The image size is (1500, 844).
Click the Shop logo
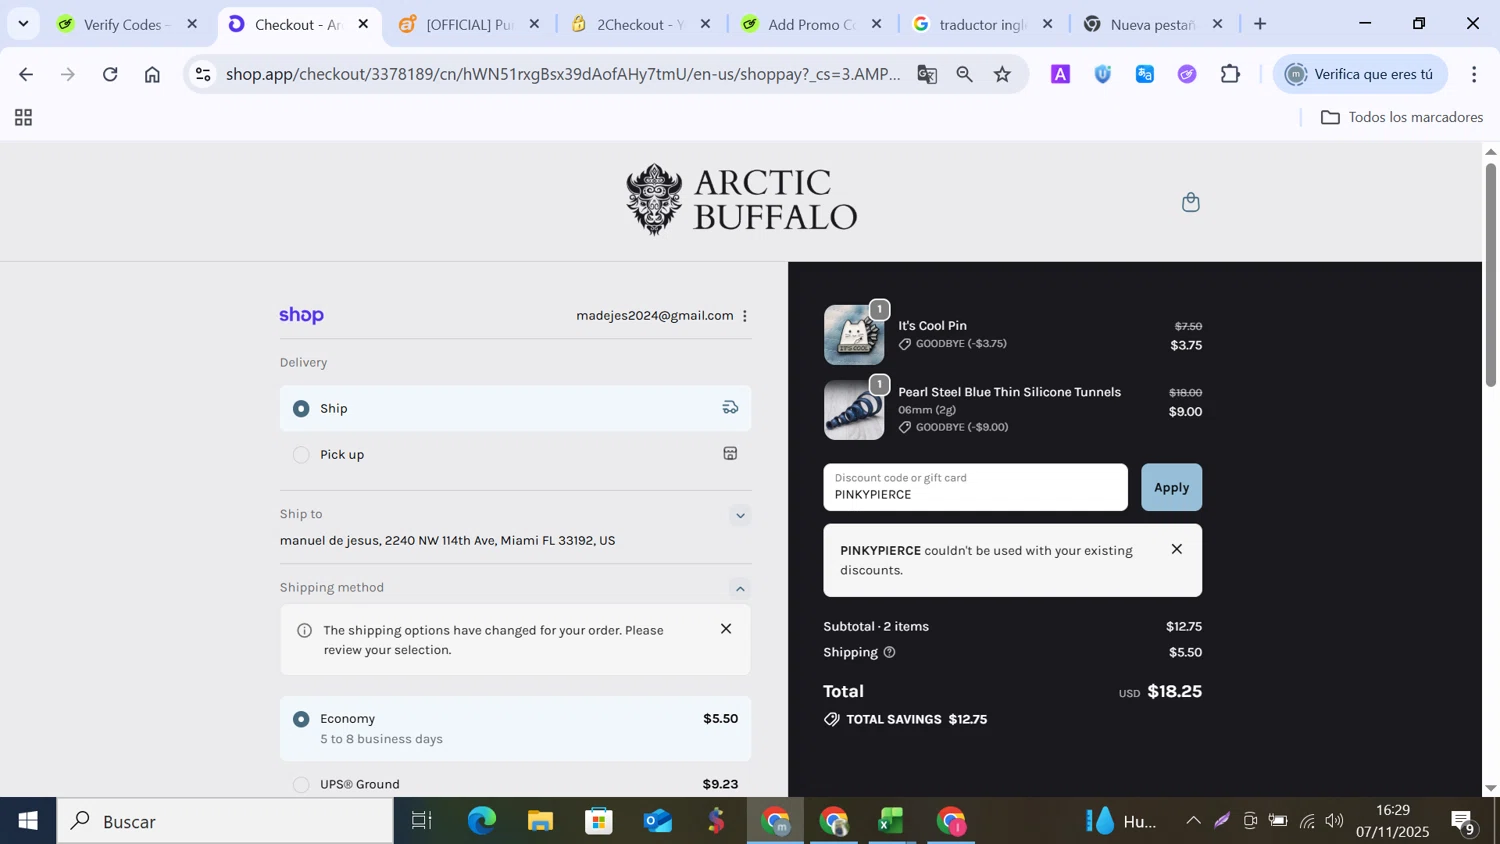click(301, 315)
